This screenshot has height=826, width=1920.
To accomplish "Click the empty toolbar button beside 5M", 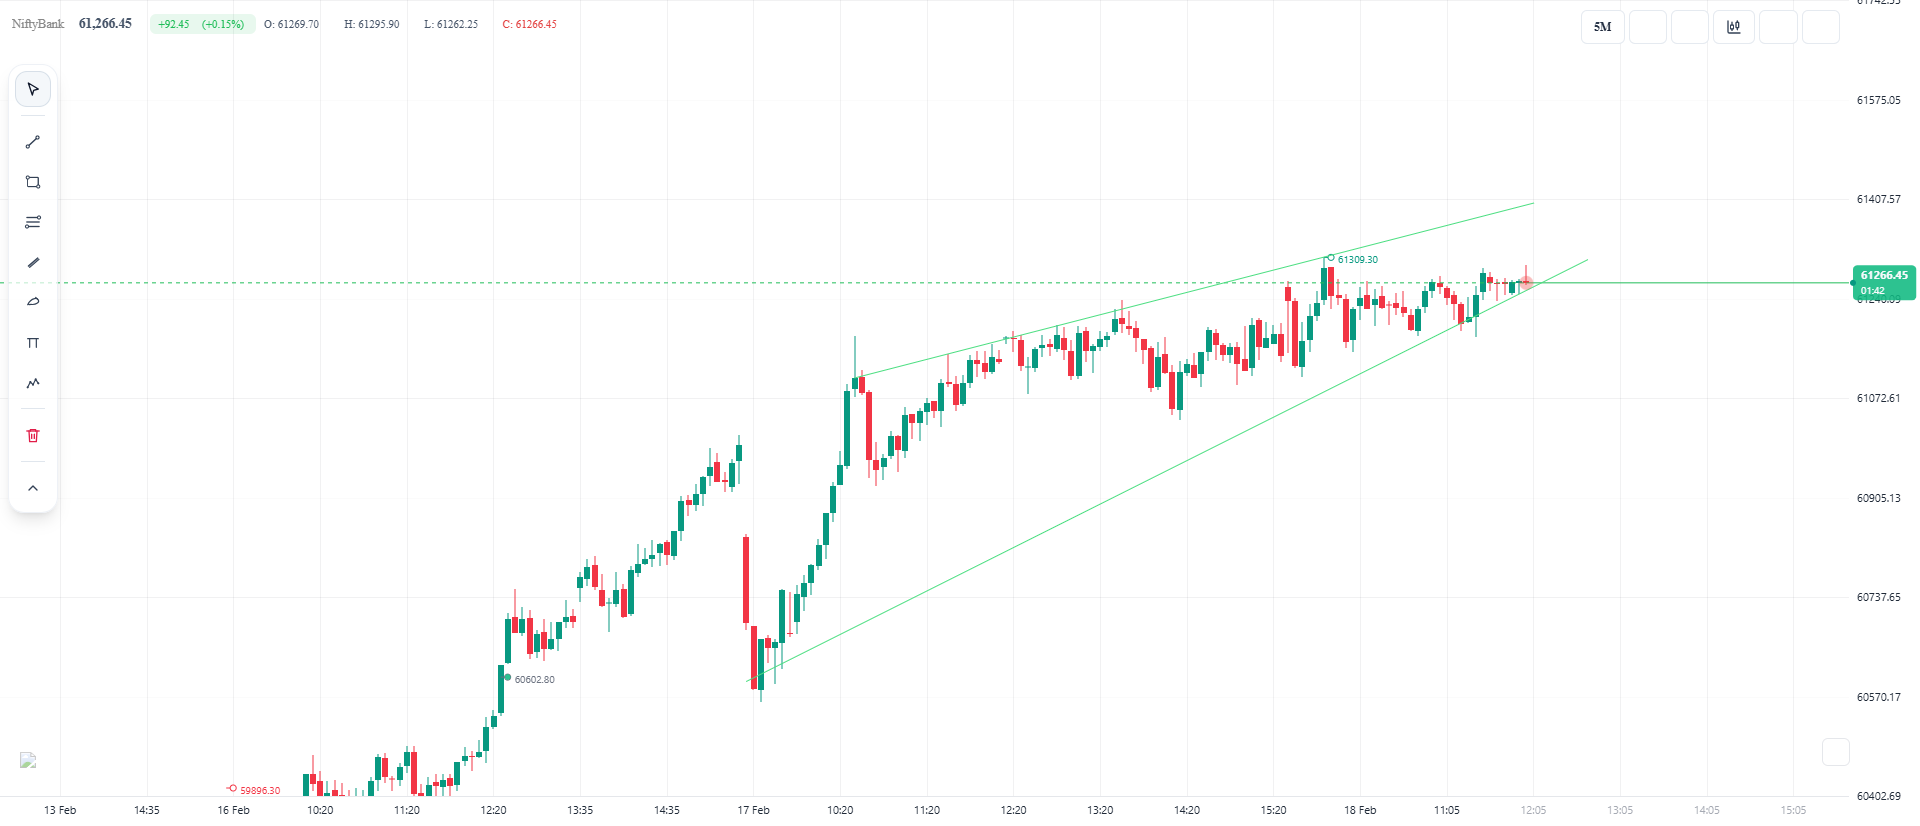I will pos(1647,27).
